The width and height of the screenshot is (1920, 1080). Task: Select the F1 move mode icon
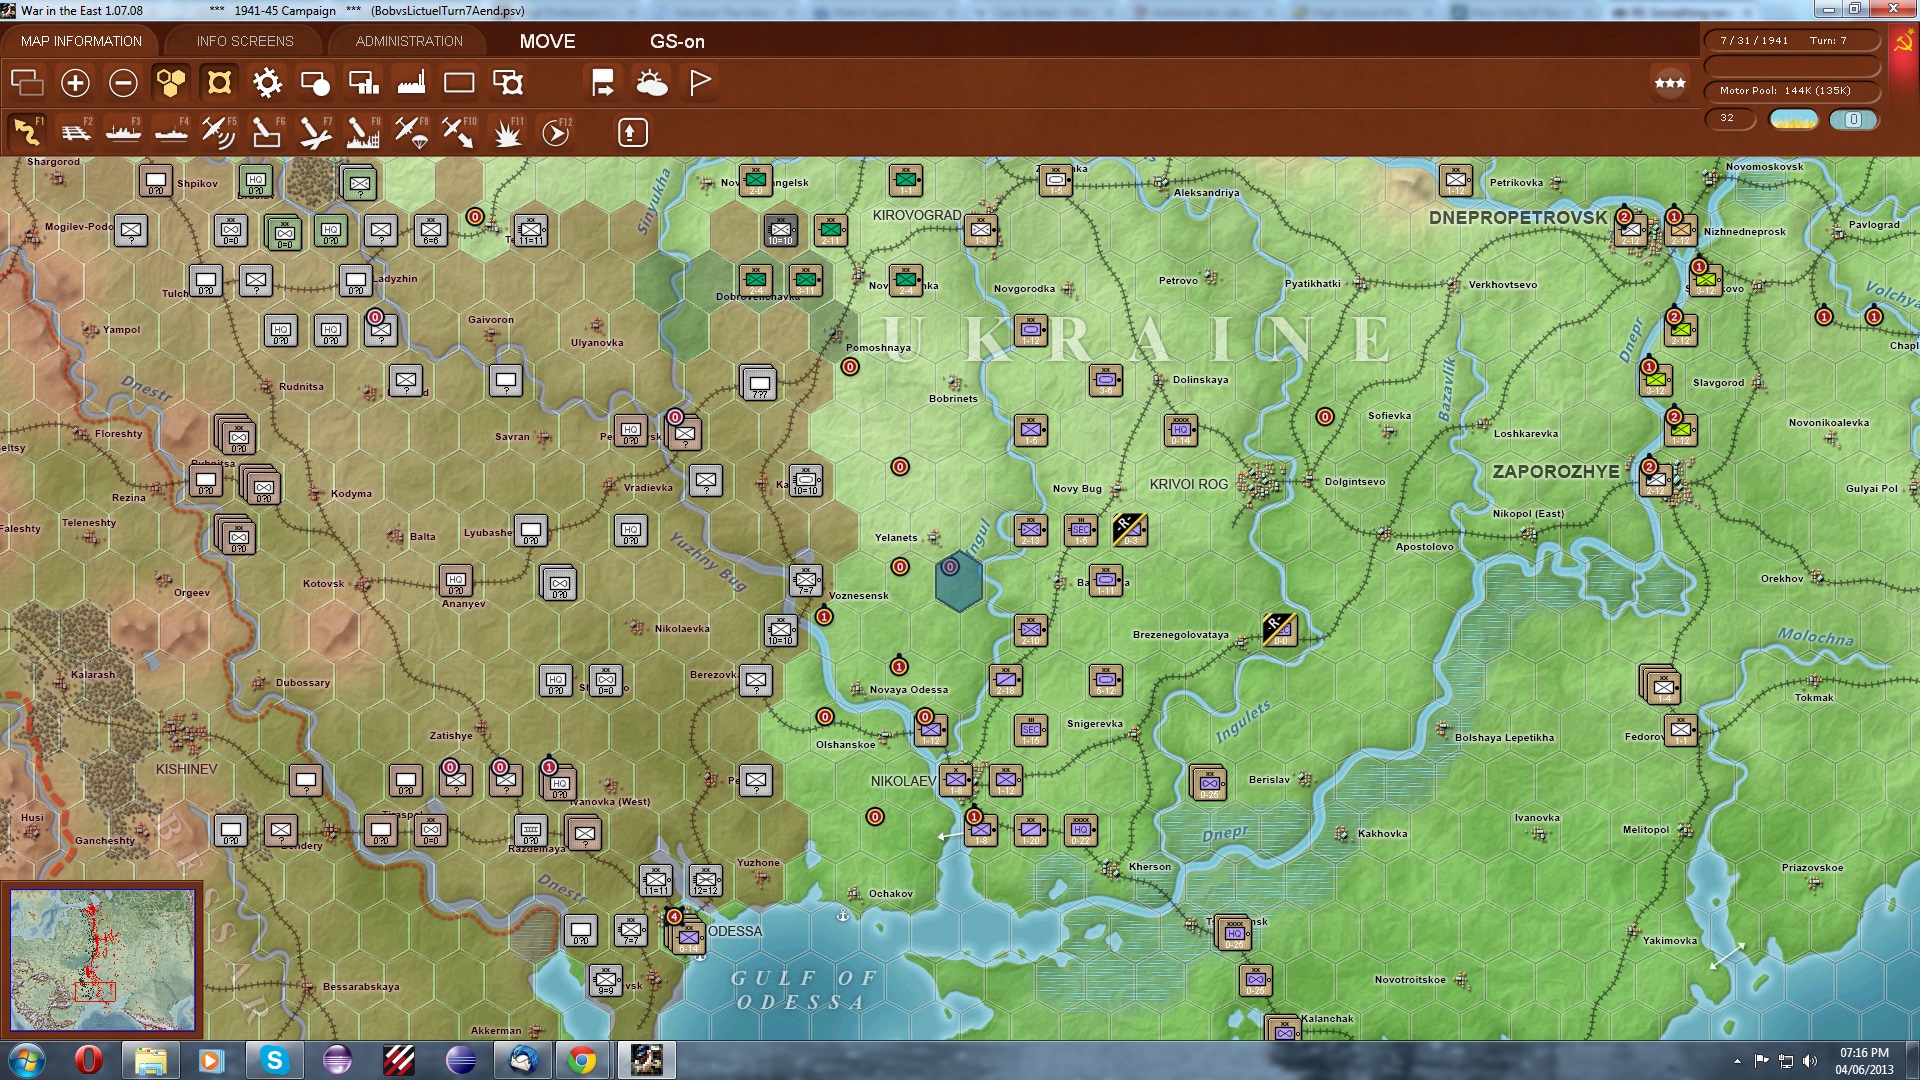[27, 132]
